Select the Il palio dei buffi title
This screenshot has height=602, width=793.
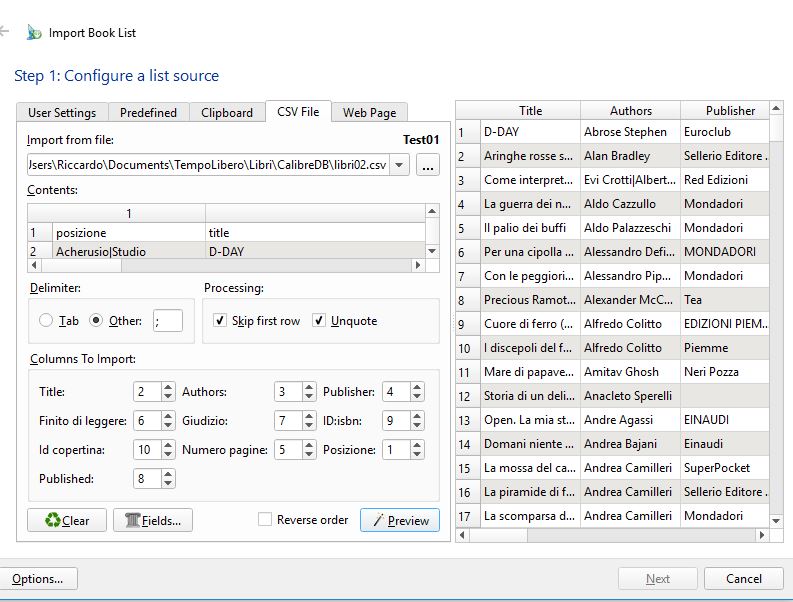pos(530,228)
